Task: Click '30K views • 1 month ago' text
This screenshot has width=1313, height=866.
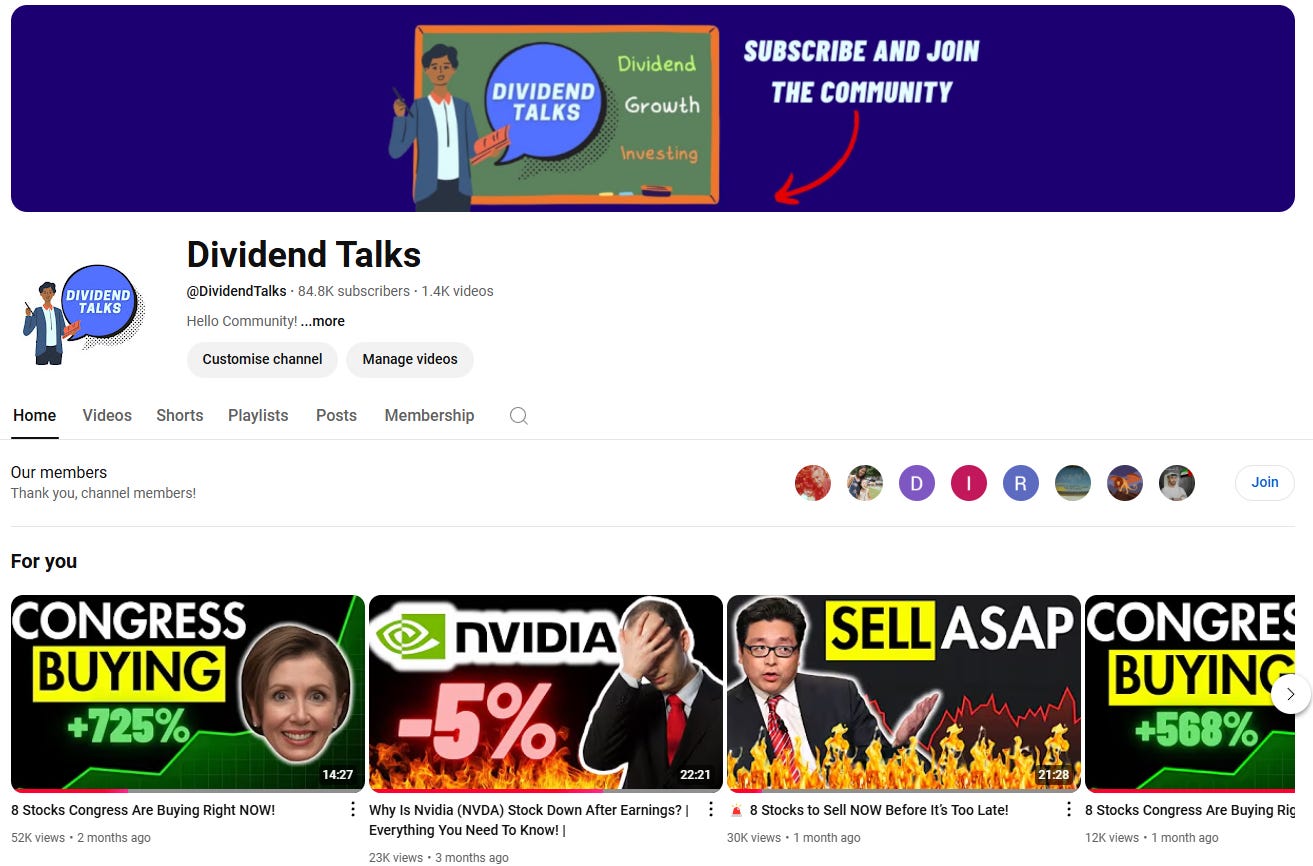Action: (794, 837)
